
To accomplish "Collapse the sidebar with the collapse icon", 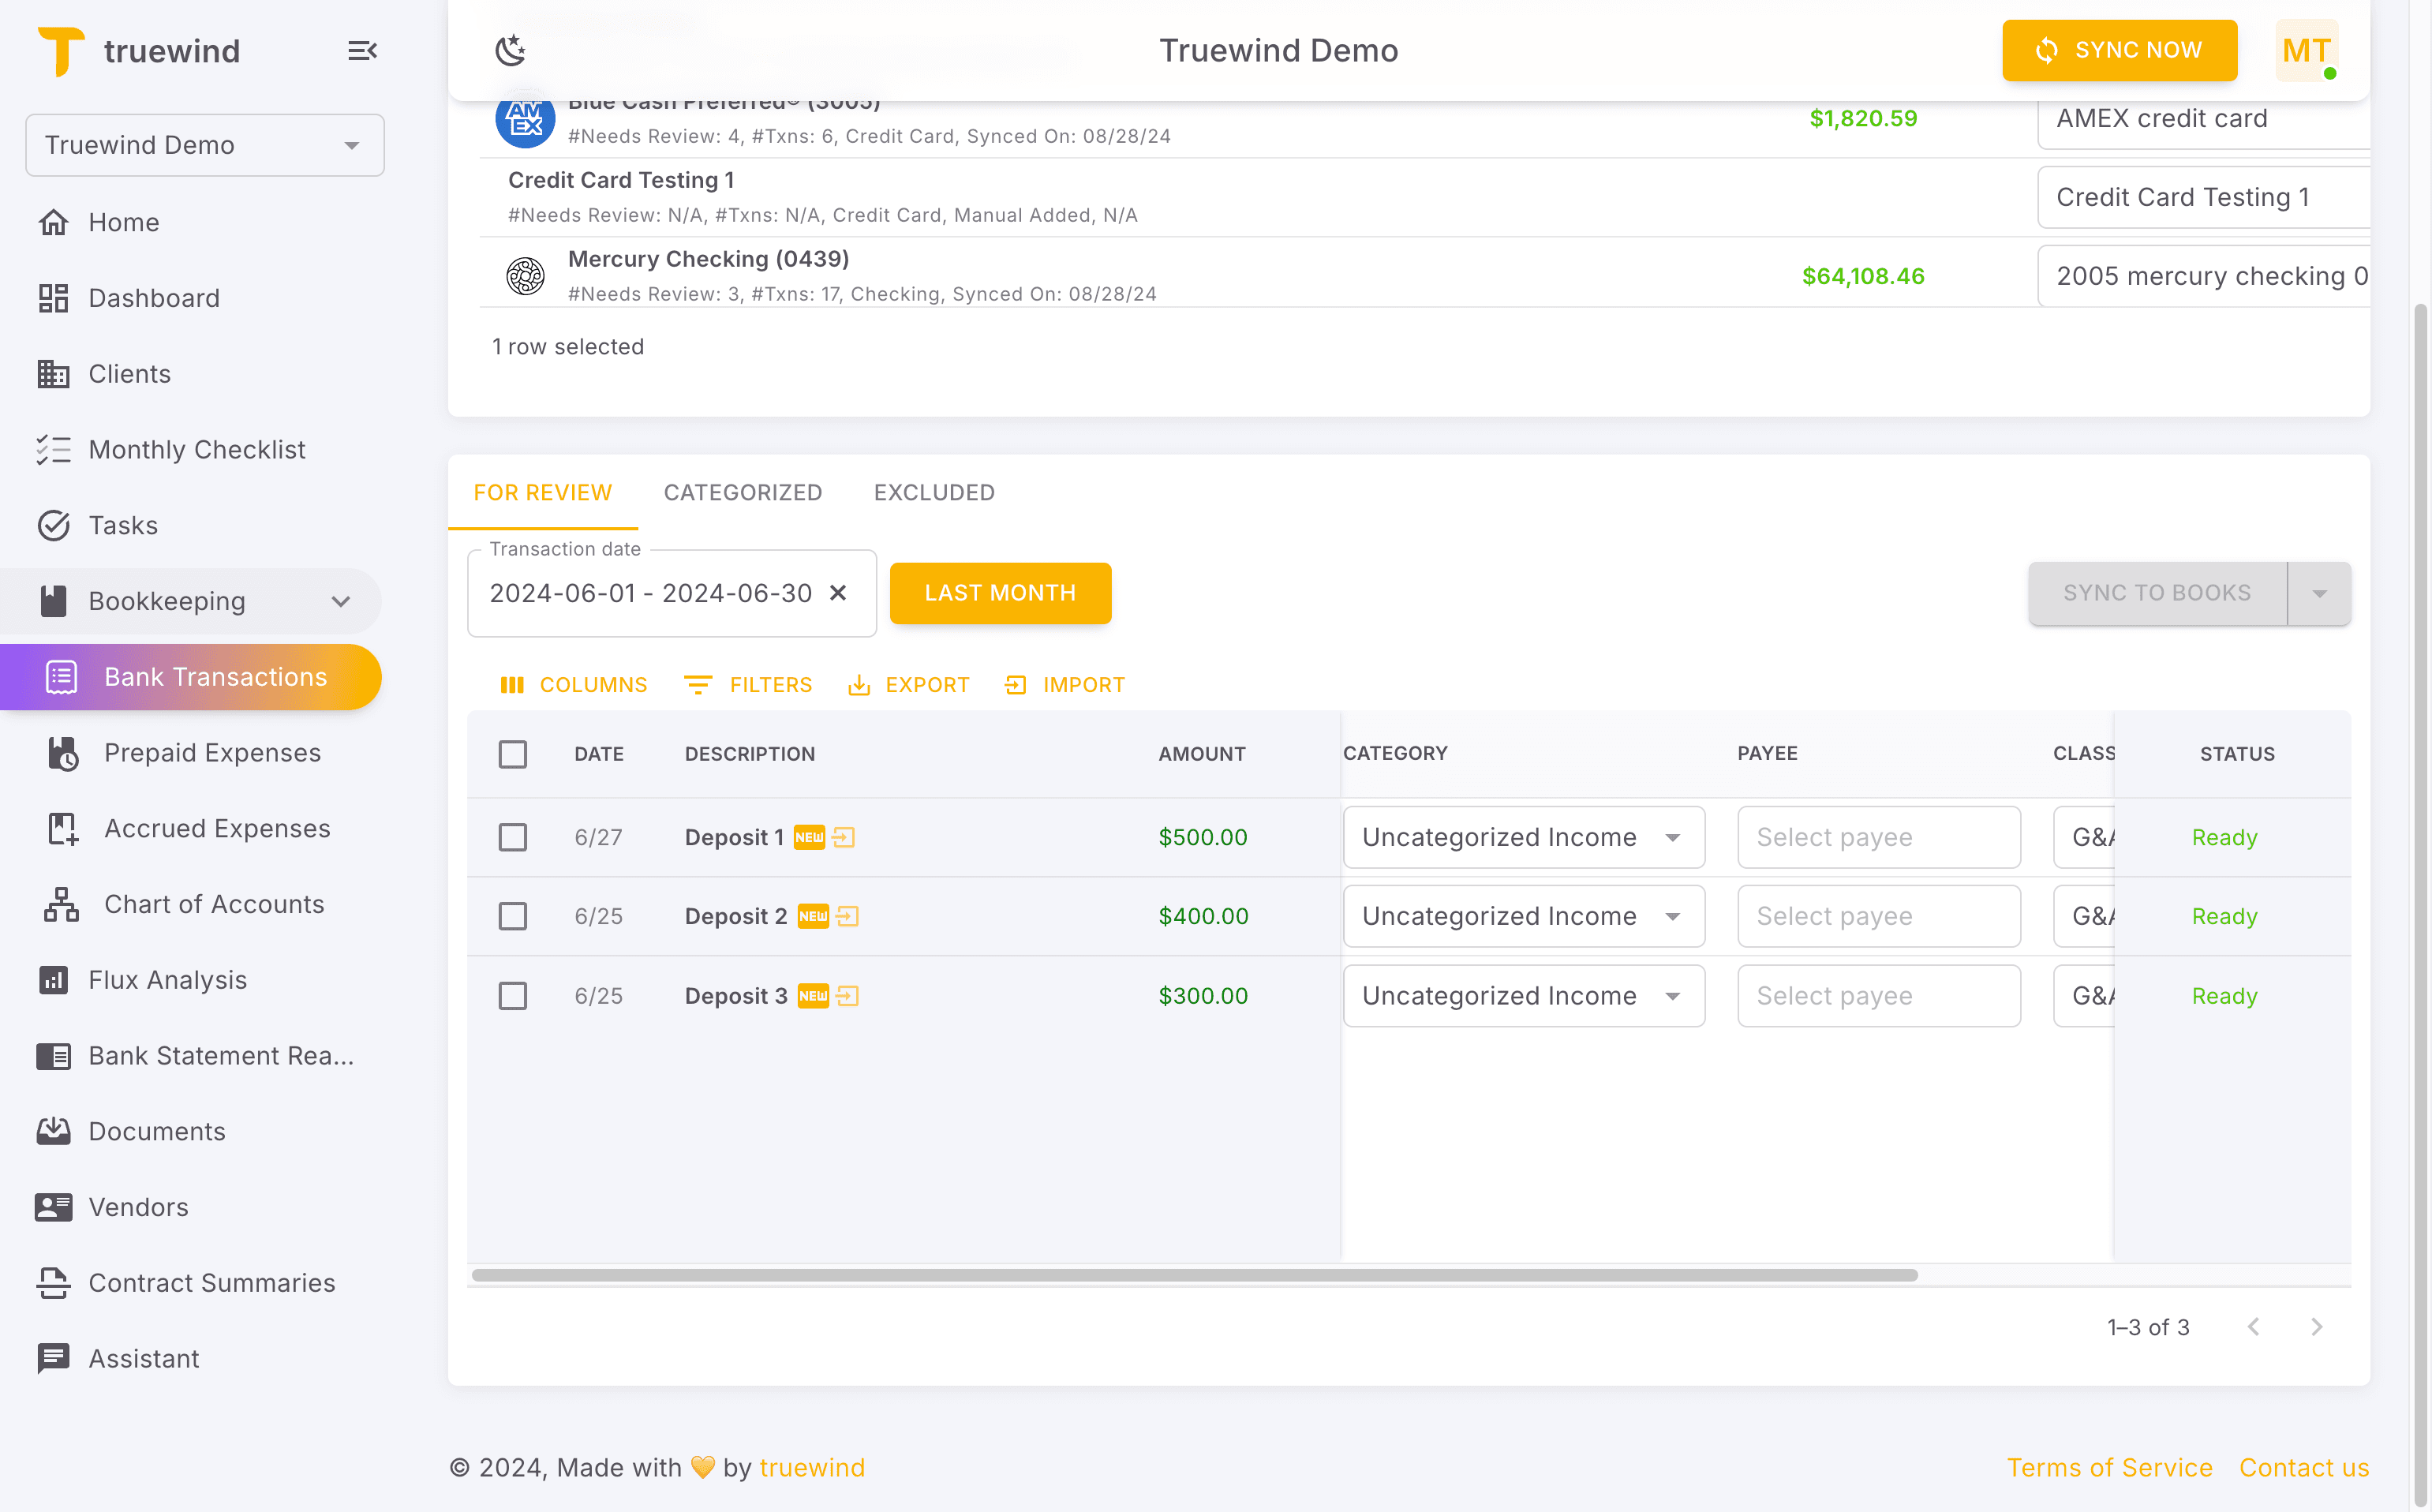I will [362, 50].
